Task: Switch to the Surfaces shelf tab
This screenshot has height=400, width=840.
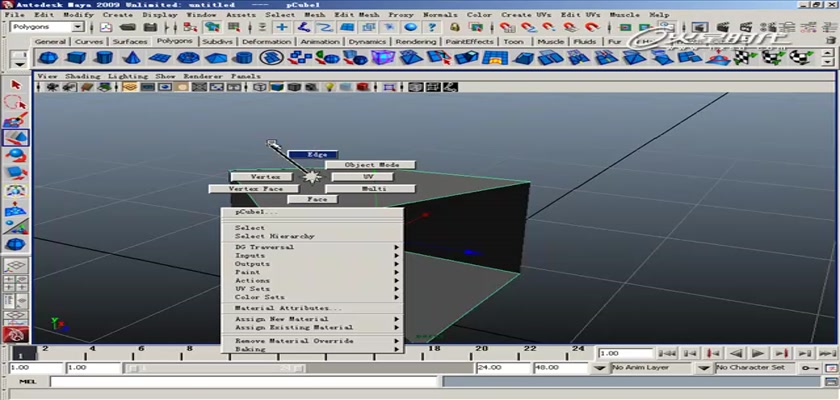Action: coord(132,42)
